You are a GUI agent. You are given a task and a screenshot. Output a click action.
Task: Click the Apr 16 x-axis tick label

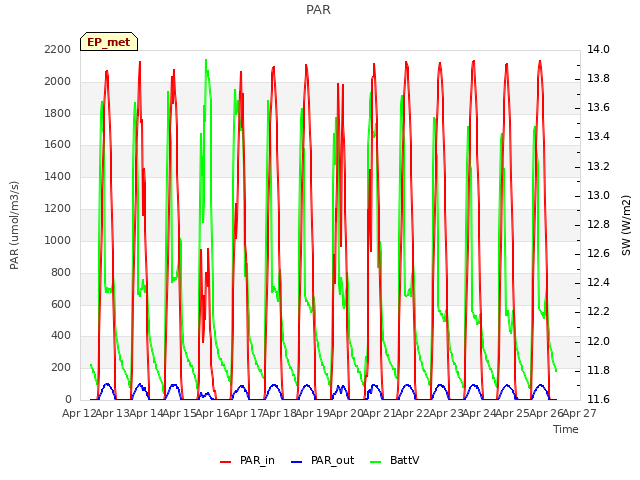[x=213, y=413]
